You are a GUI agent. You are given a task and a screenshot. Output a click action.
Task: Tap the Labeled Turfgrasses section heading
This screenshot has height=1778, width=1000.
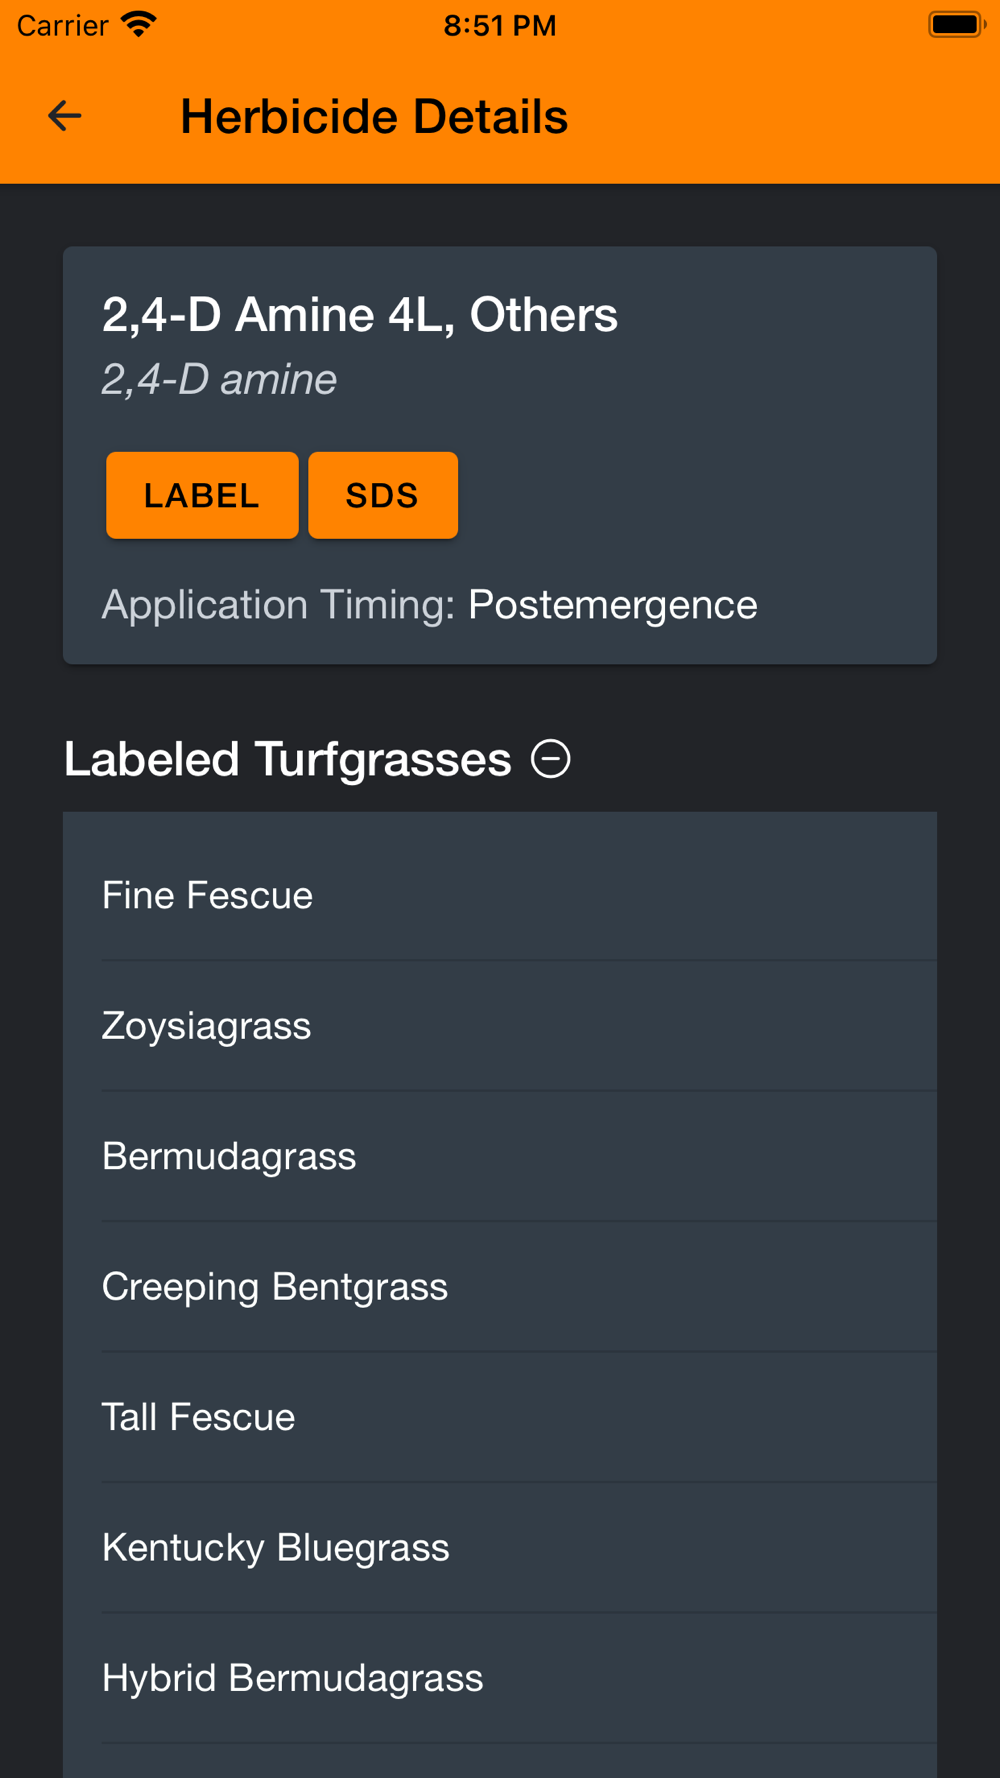pos(288,759)
